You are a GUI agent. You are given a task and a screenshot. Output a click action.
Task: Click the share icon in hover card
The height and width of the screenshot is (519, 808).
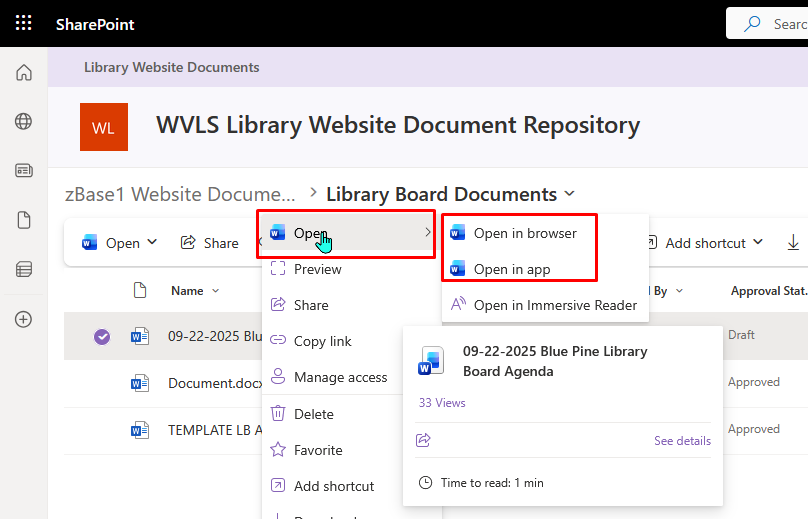423,440
